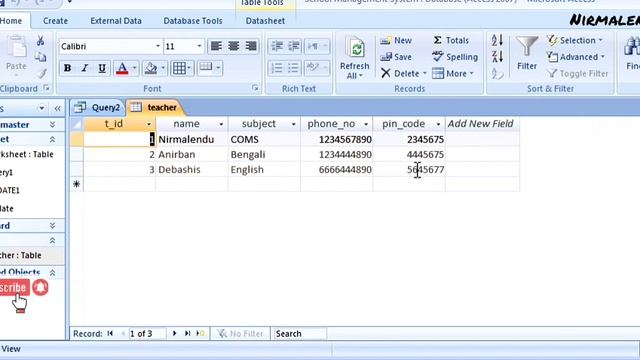Sort descending Z to A

pyautogui.click(x=497, y=56)
